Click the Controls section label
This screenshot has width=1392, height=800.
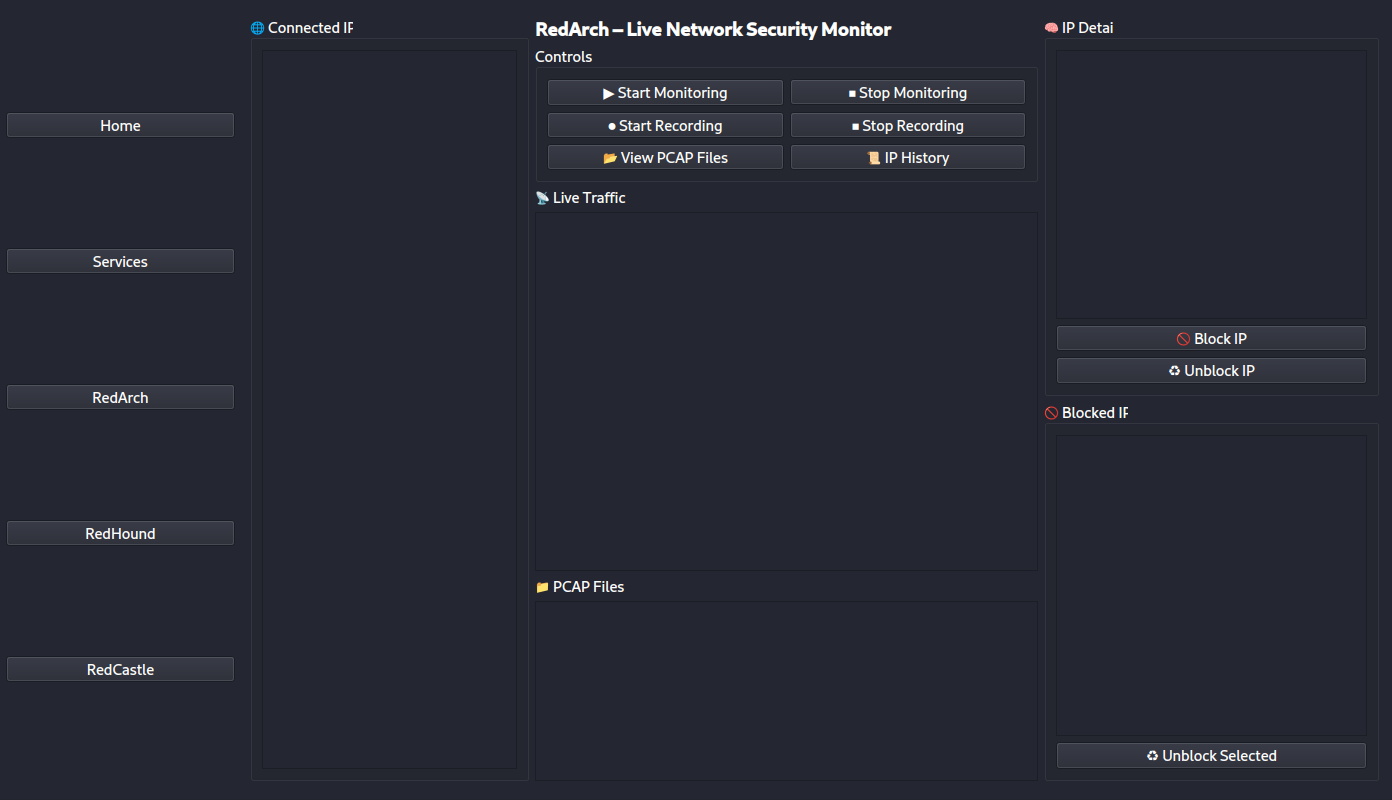point(563,57)
